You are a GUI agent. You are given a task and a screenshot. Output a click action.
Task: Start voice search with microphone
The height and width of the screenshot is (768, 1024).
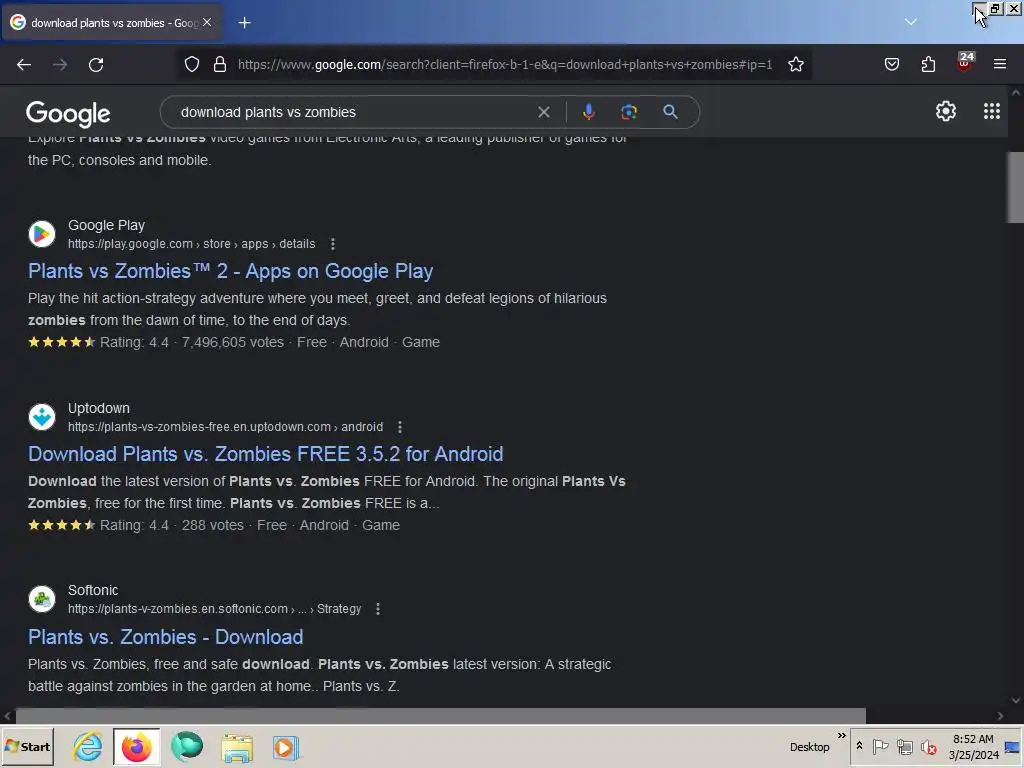[588, 112]
